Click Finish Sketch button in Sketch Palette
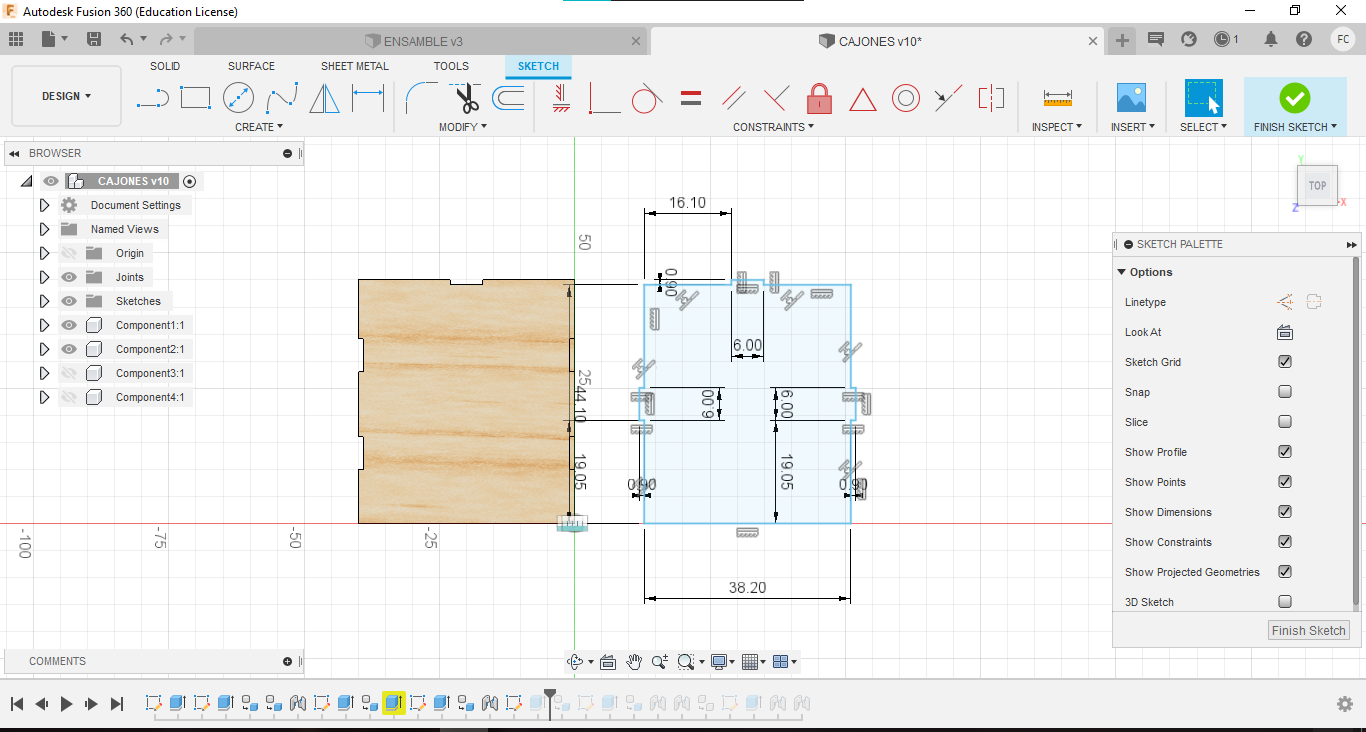Viewport: 1366px width, 732px height. tap(1308, 630)
